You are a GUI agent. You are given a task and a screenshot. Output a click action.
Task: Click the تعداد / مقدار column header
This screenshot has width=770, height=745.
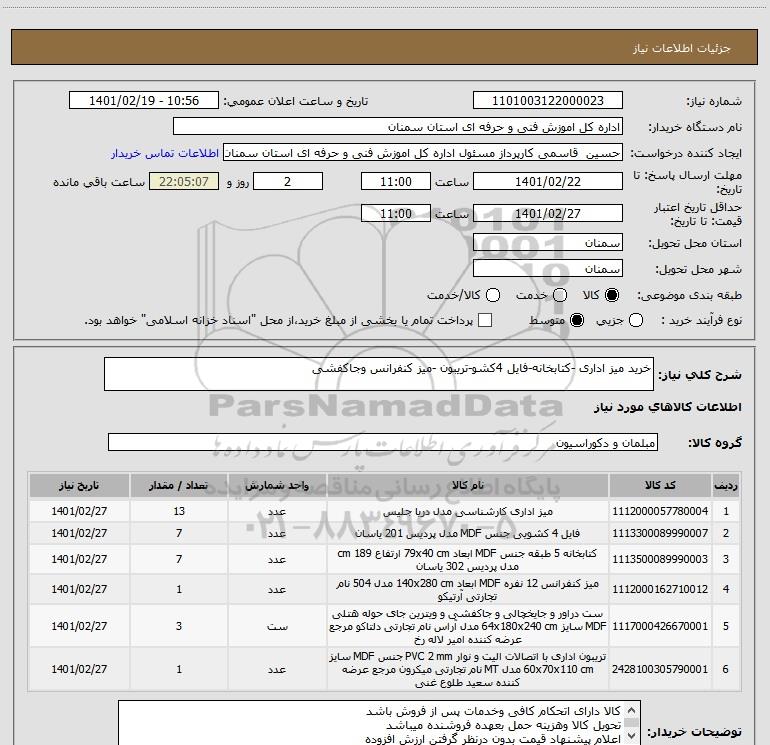coord(179,485)
